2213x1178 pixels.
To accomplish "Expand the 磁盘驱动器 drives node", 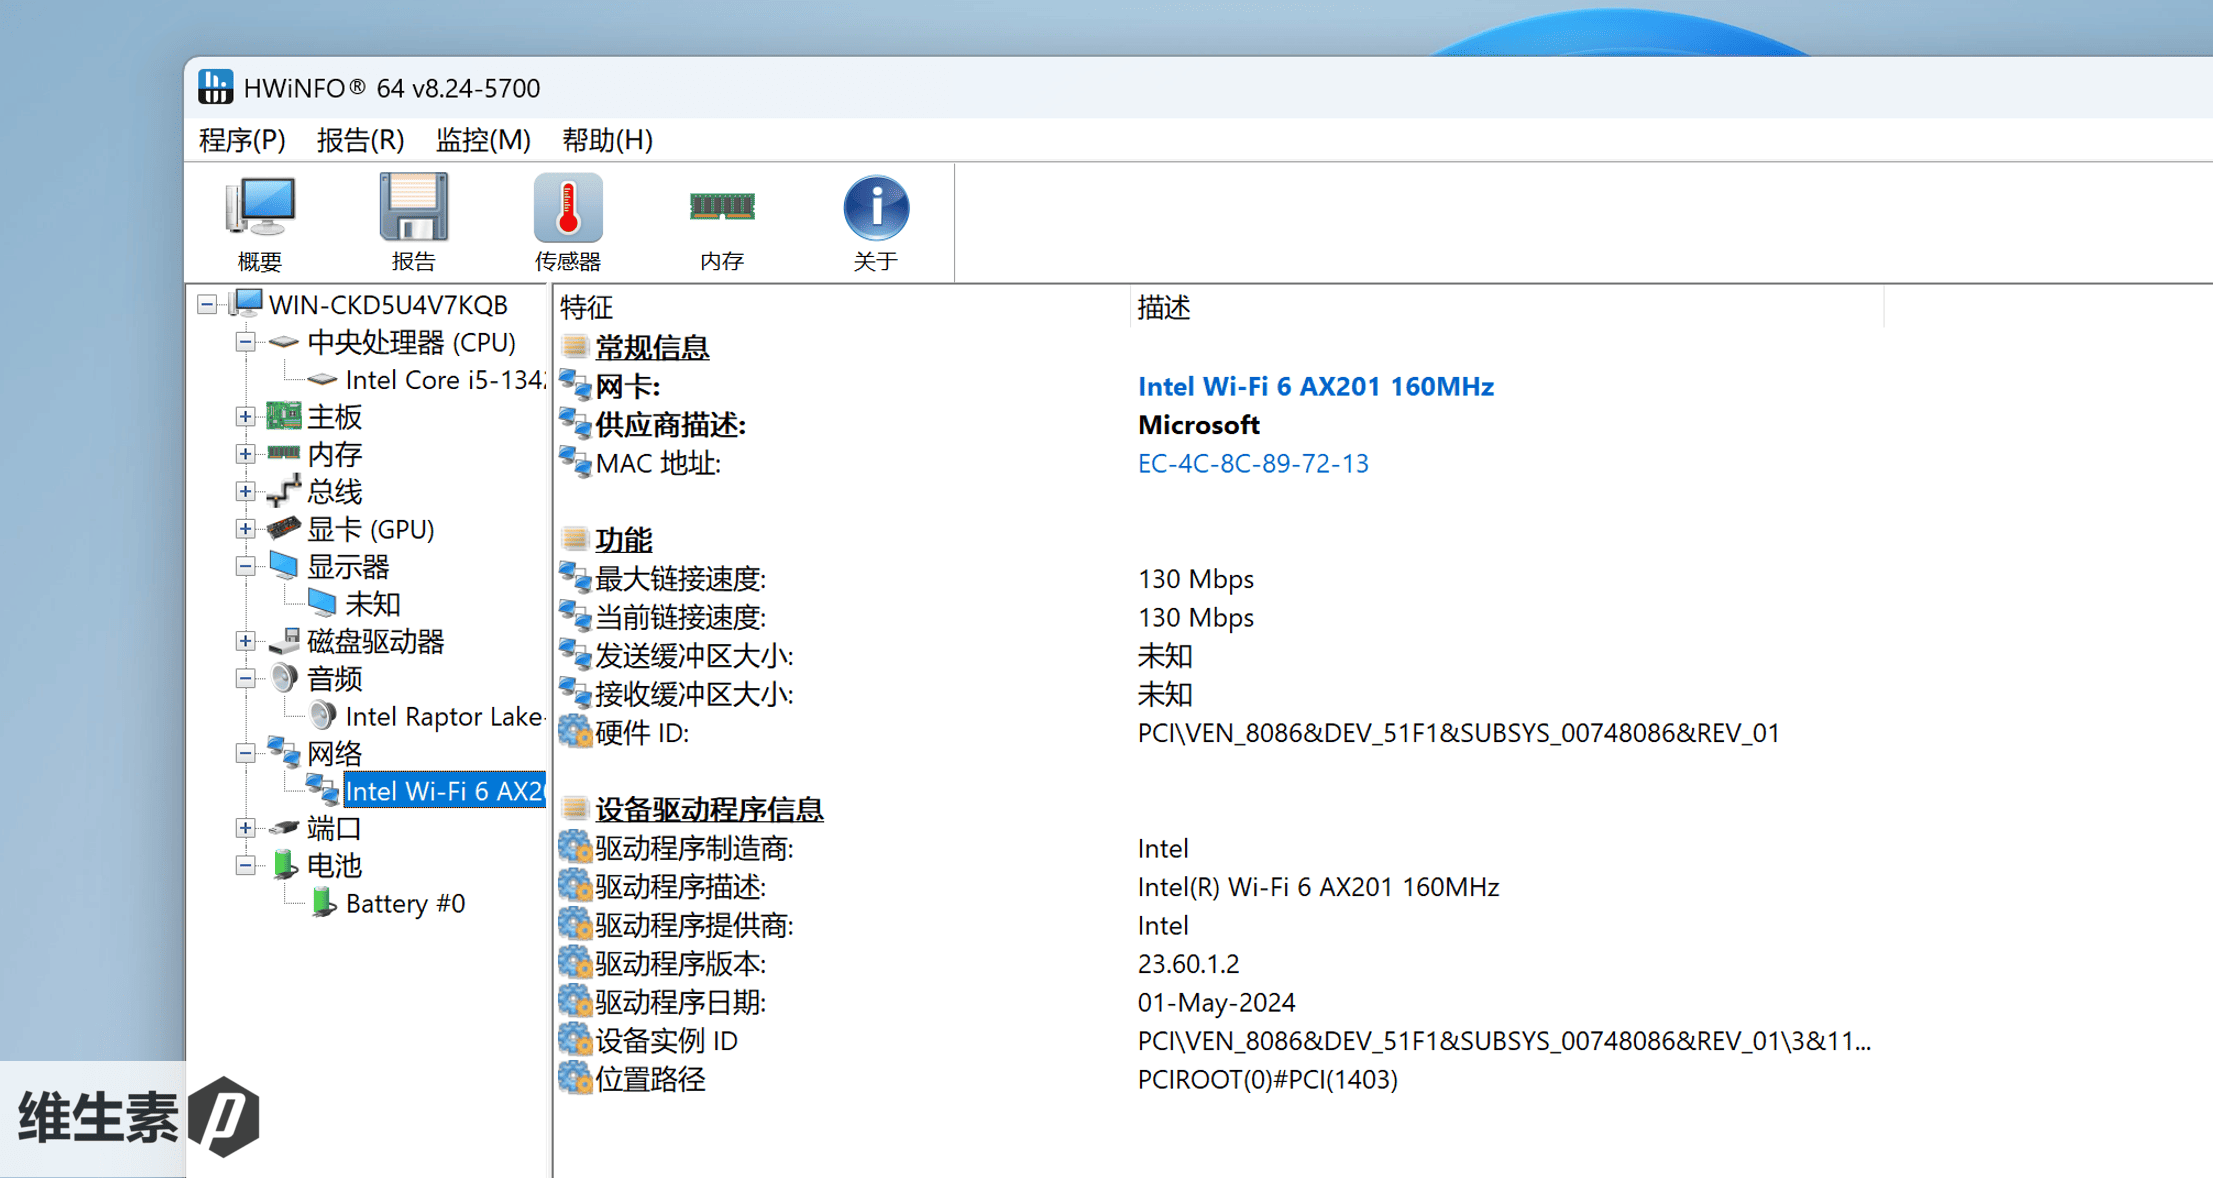I will tap(245, 641).
